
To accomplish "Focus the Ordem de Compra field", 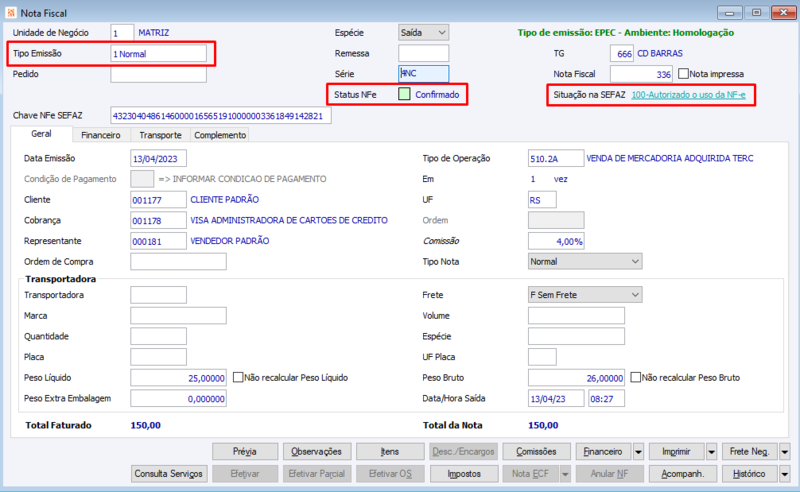I will tap(178, 261).
